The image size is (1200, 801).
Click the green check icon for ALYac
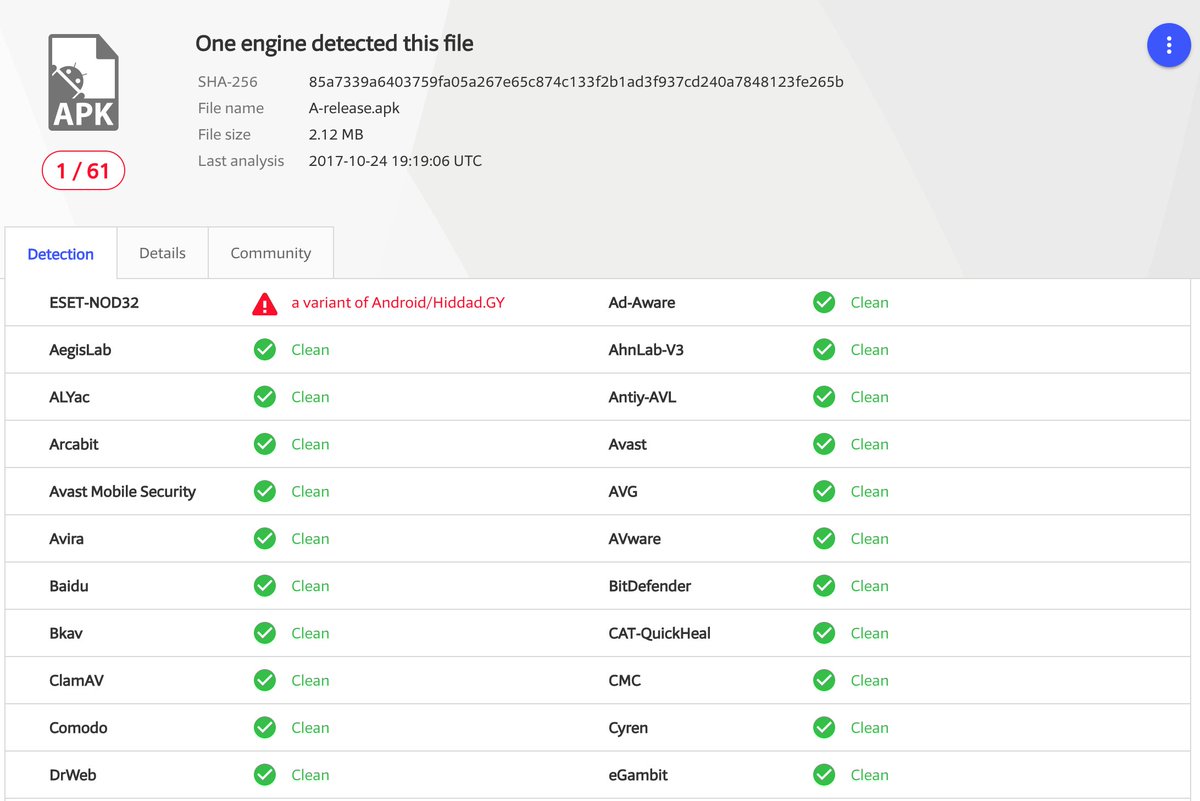pos(264,397)
